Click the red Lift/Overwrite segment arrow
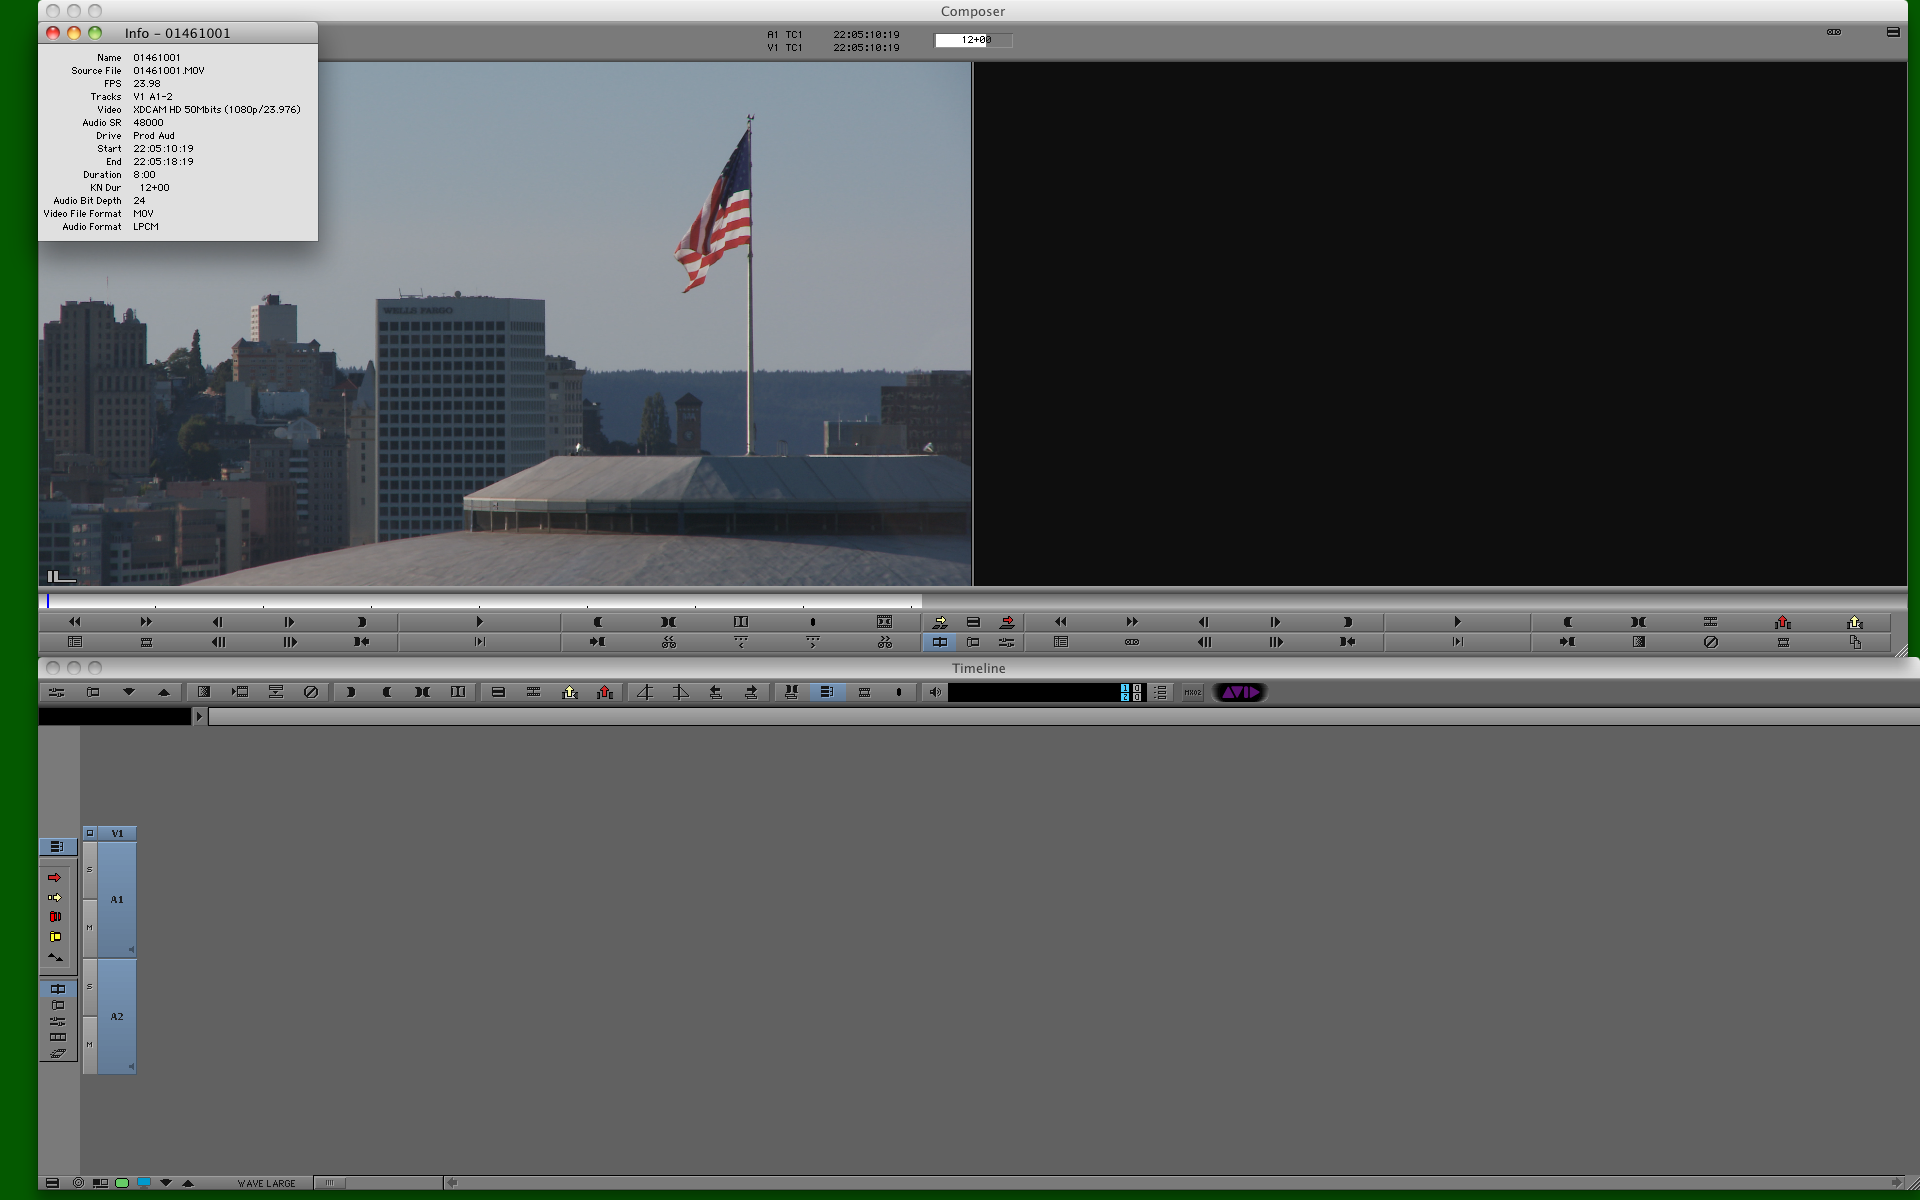 [x=54, y=877]
